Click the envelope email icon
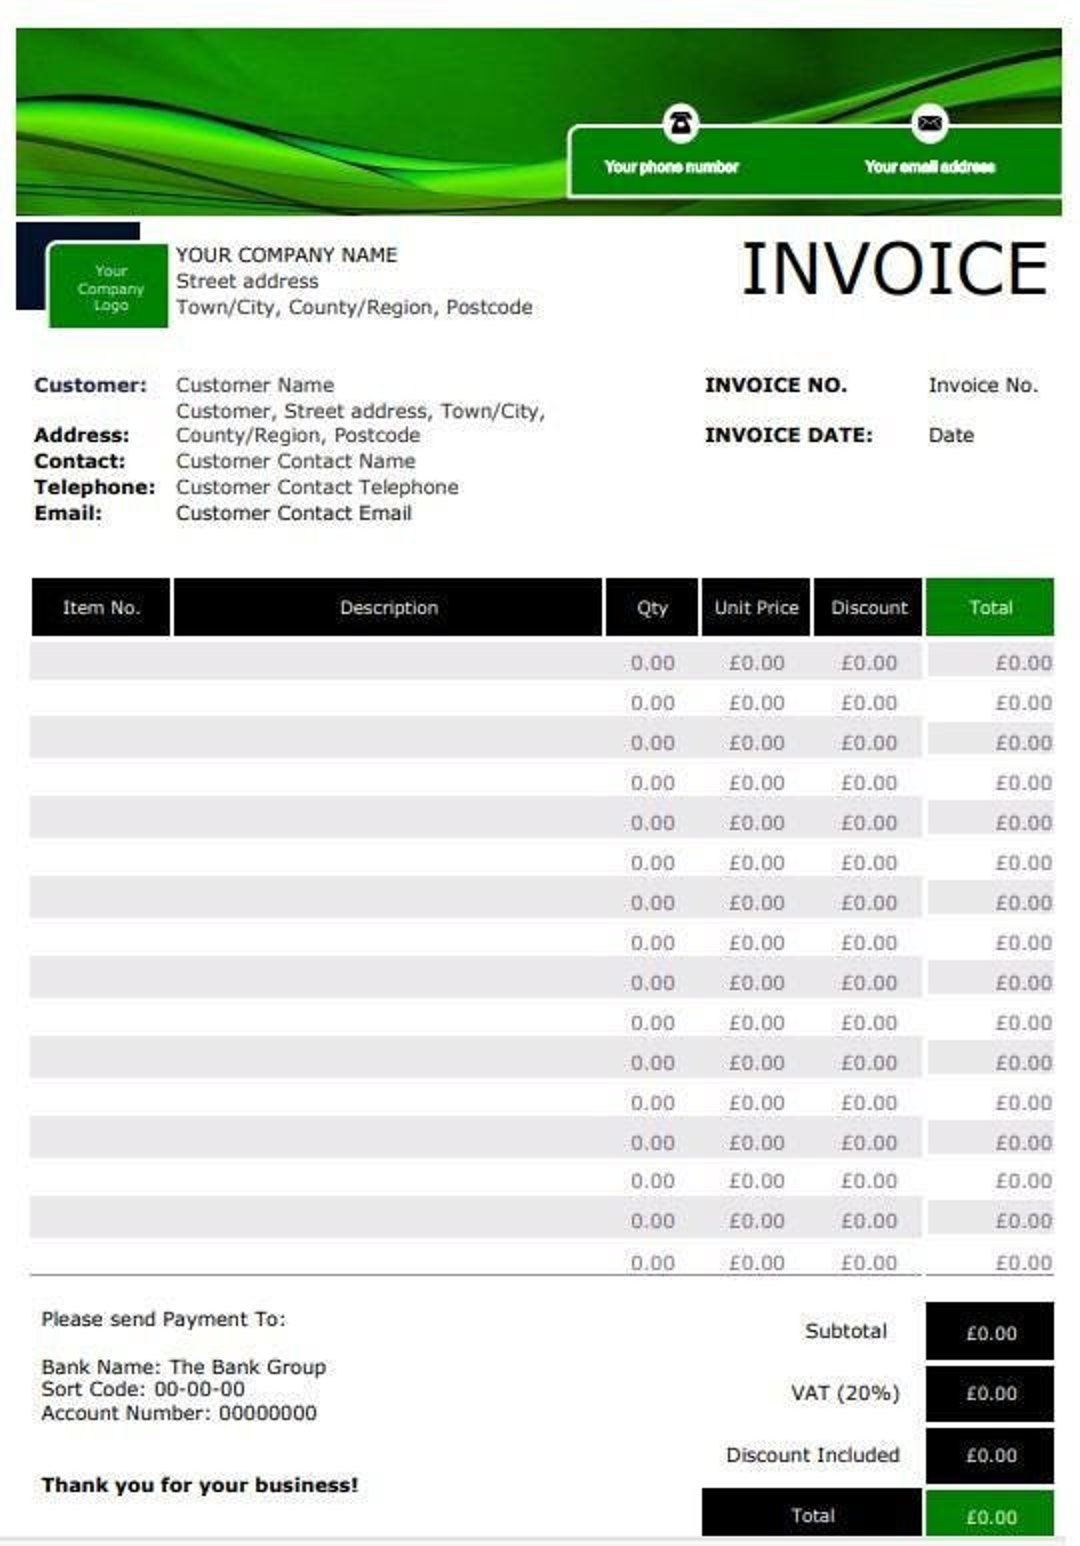1080x1546 pixels. pos(930,124)
